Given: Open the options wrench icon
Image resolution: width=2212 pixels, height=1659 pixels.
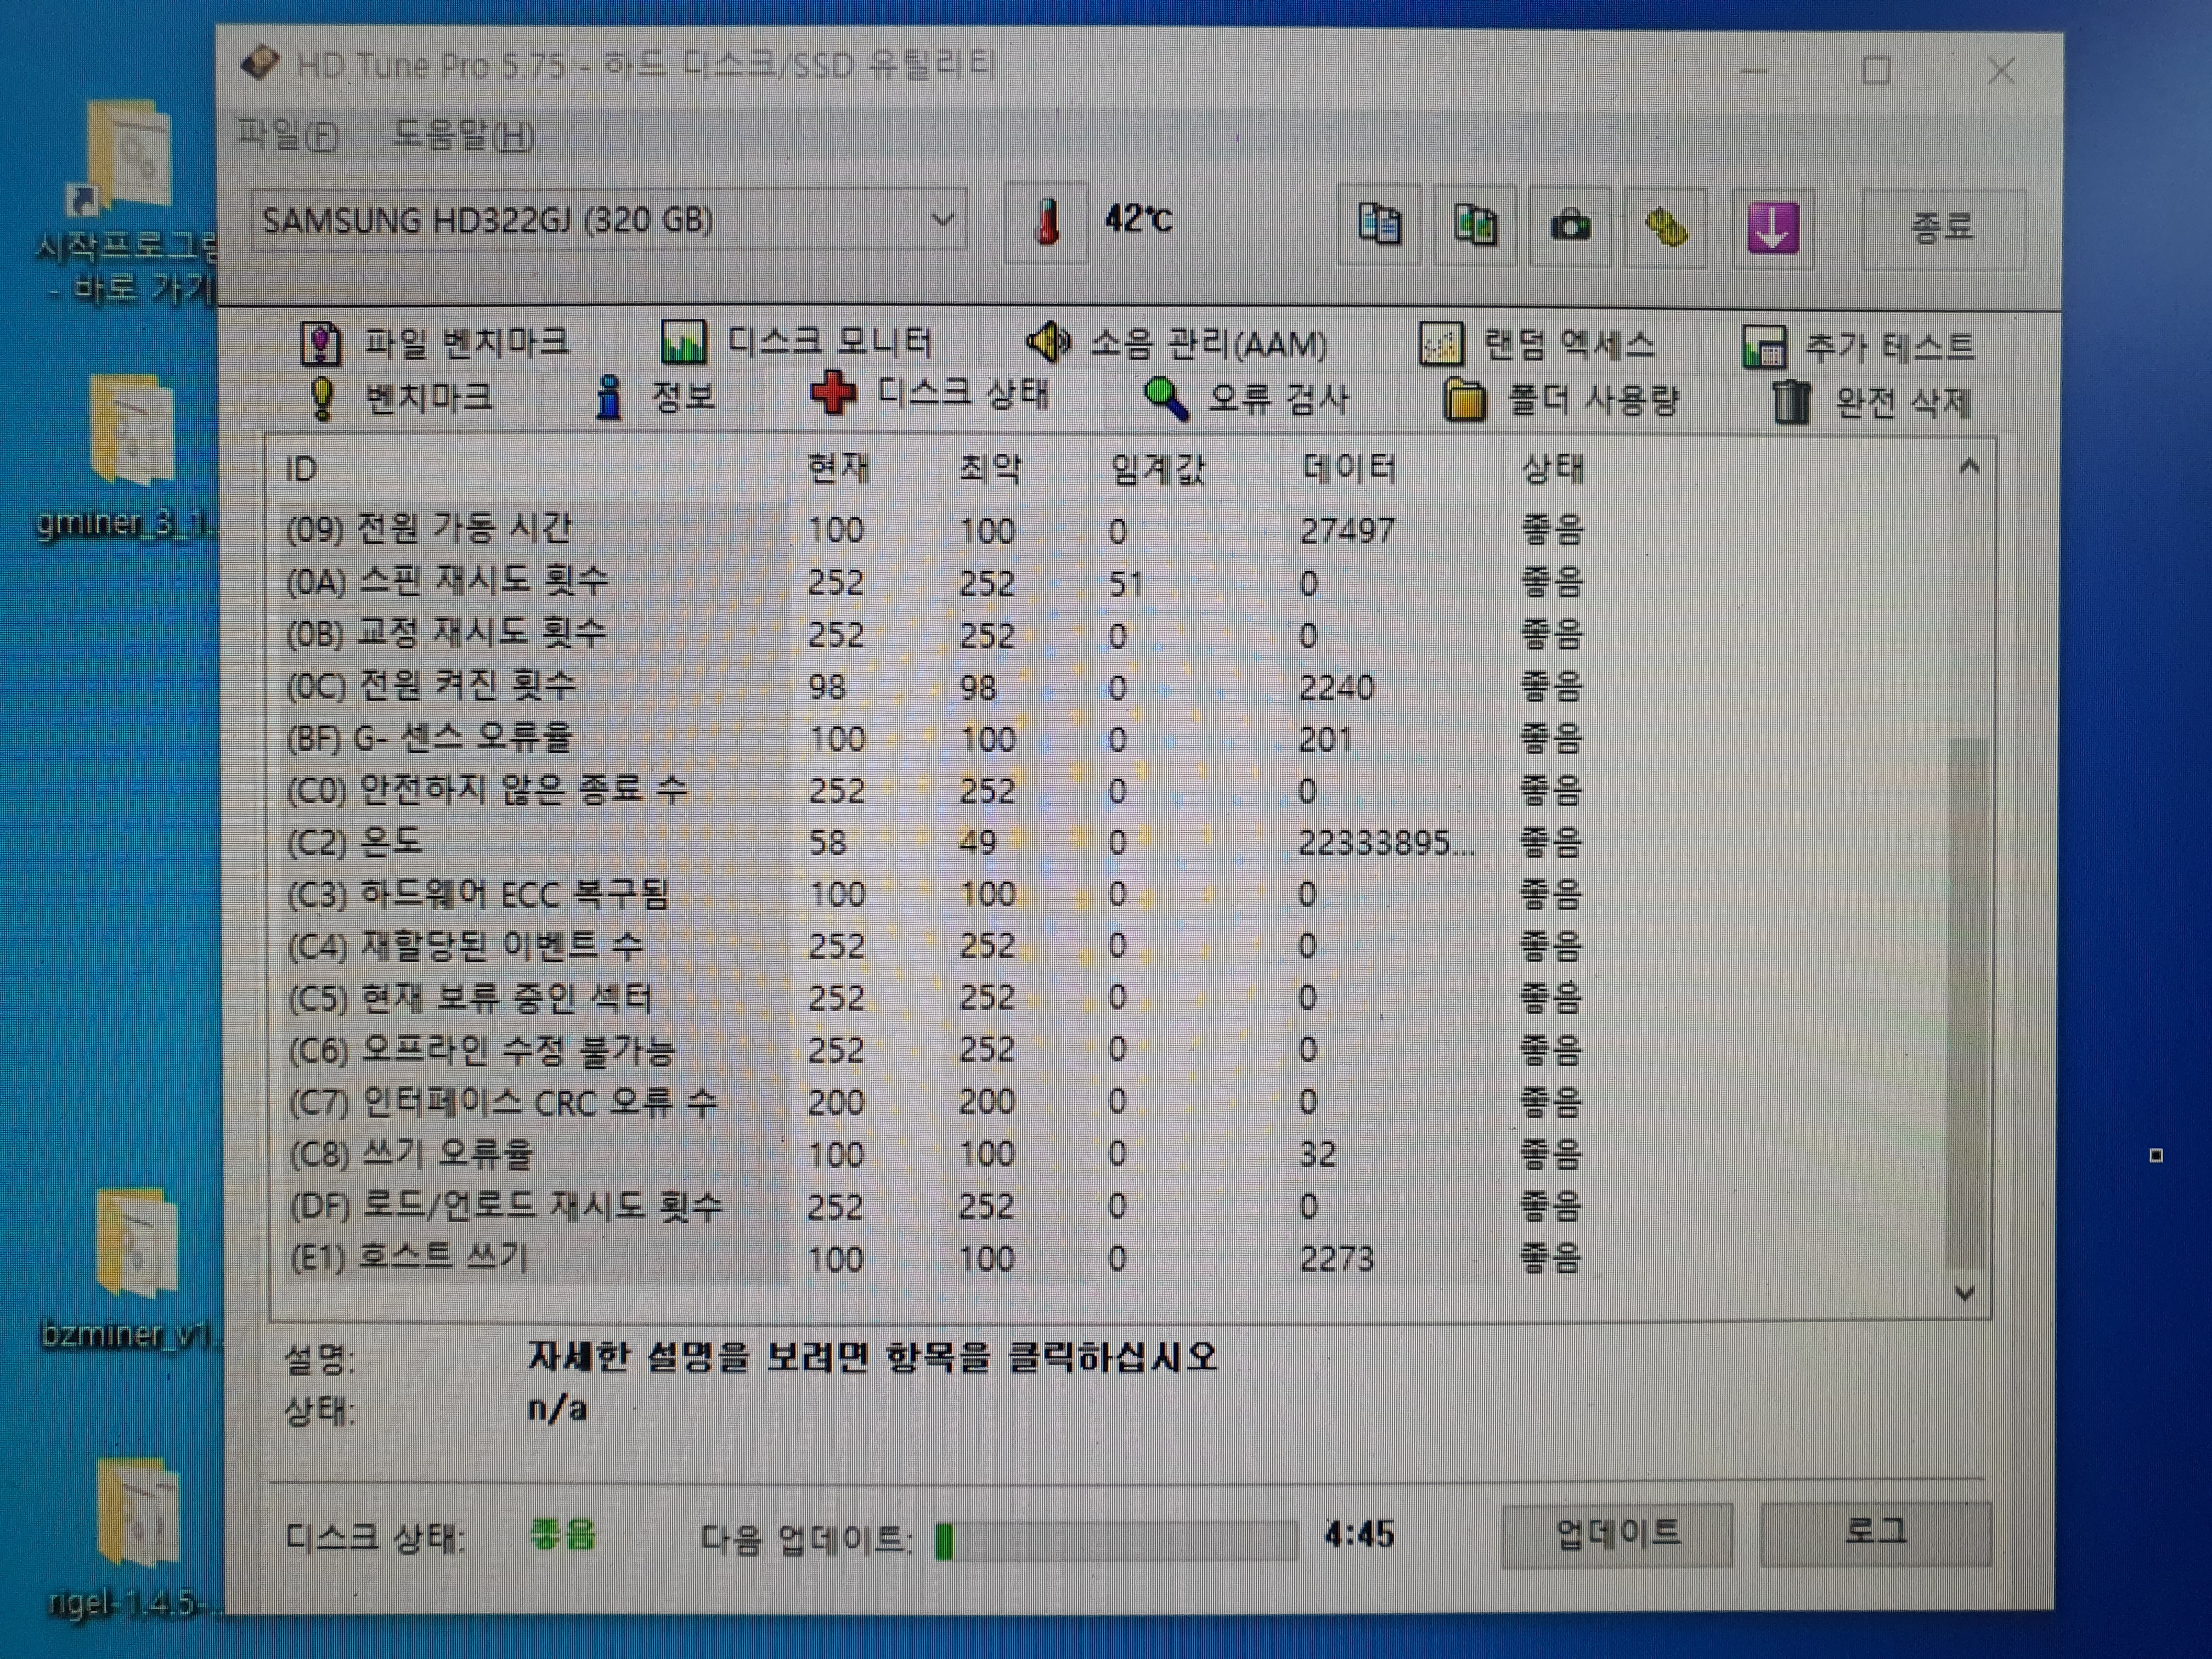Looking at the screenshot, I should point(1666,227).
